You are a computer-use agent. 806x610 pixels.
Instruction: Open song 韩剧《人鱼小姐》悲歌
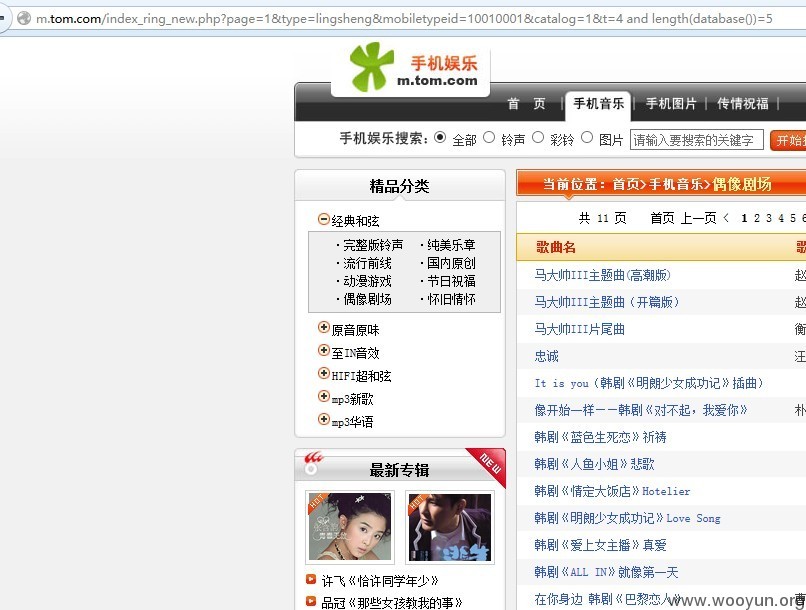[x=594, y=465]
